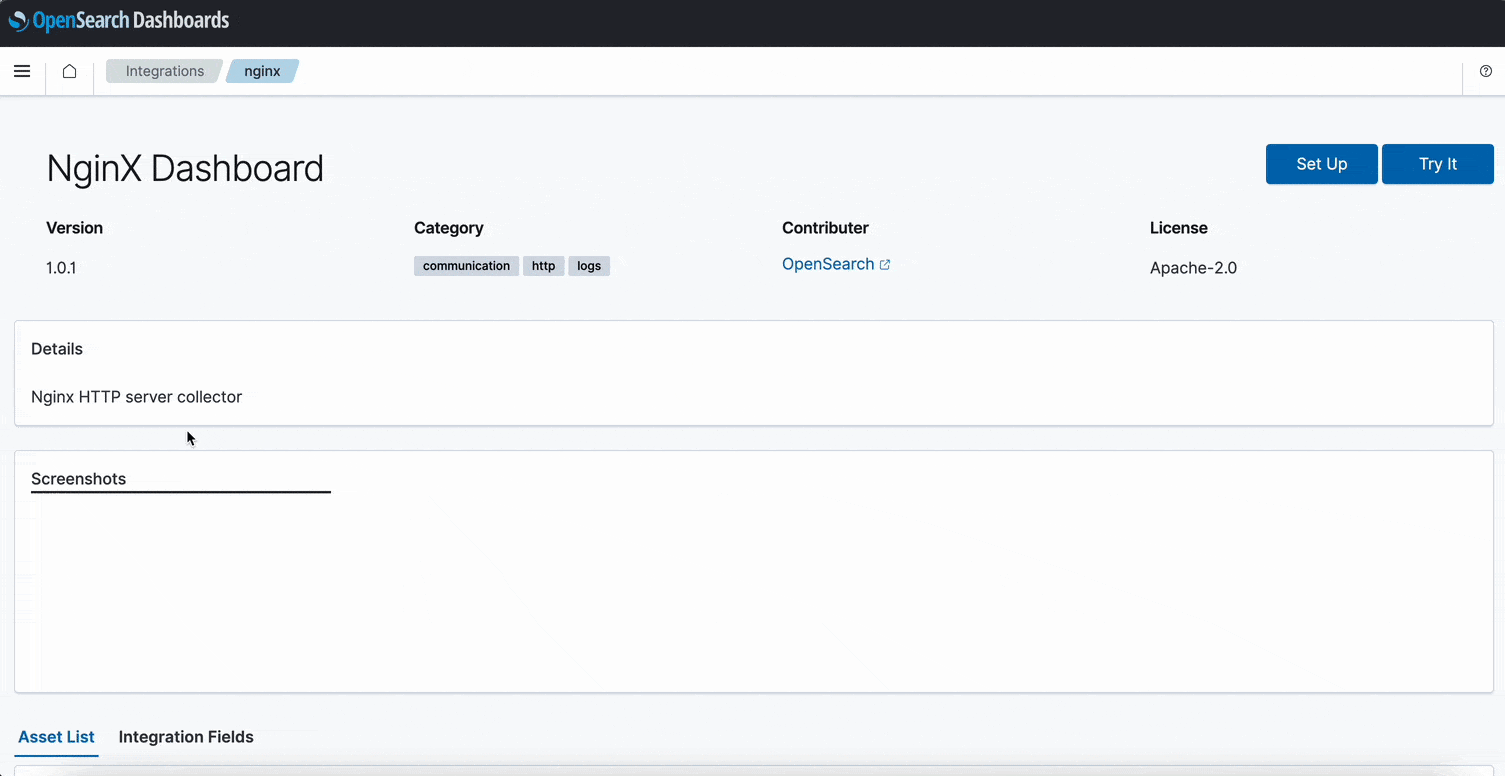Click the nginx breadcrumb
1505x776 pixels.
[x=262, y=71]
